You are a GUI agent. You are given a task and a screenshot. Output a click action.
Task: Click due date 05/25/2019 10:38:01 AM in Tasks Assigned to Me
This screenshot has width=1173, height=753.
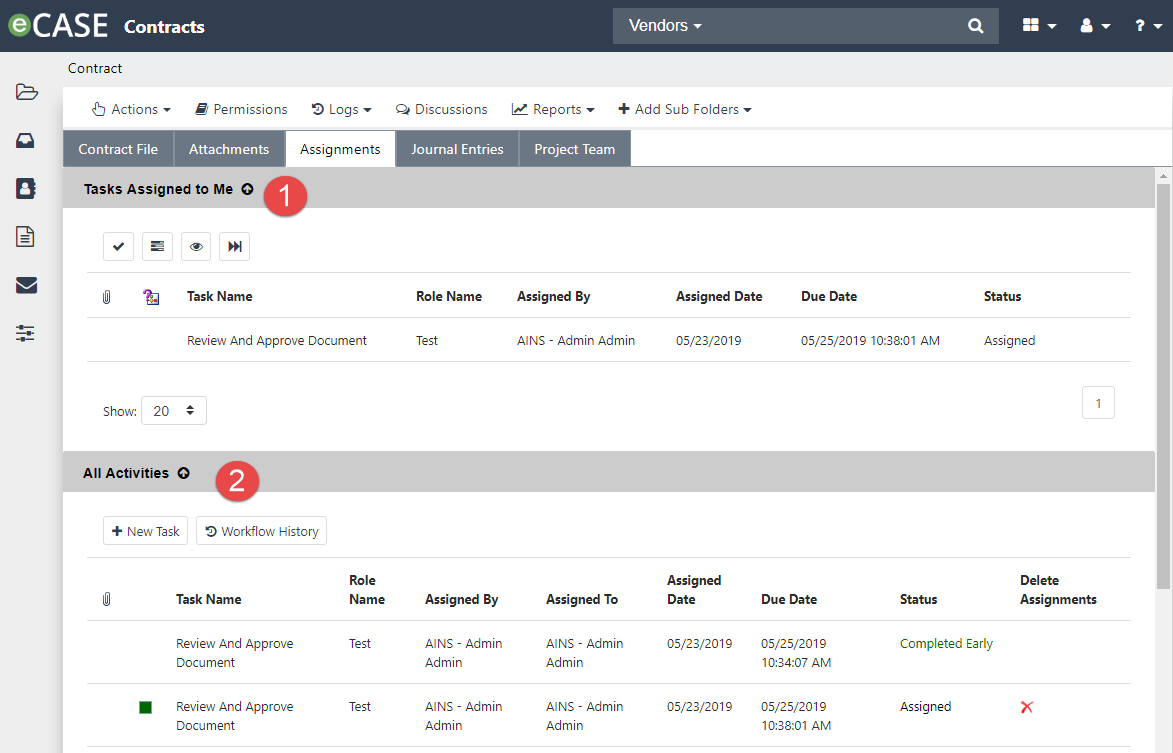pyautogui.click(x=870, y=341)
